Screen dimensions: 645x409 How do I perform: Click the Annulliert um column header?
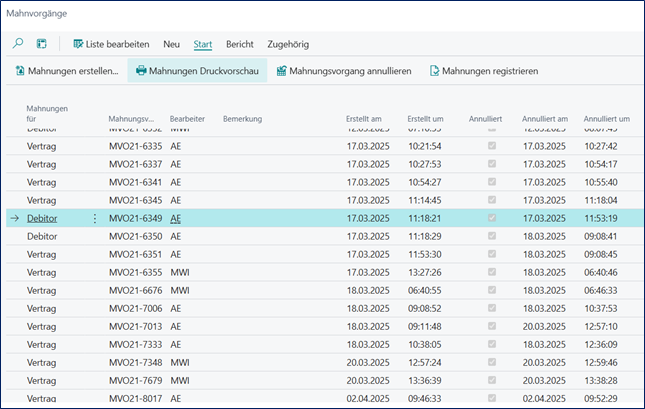click(x=607, y=119)
